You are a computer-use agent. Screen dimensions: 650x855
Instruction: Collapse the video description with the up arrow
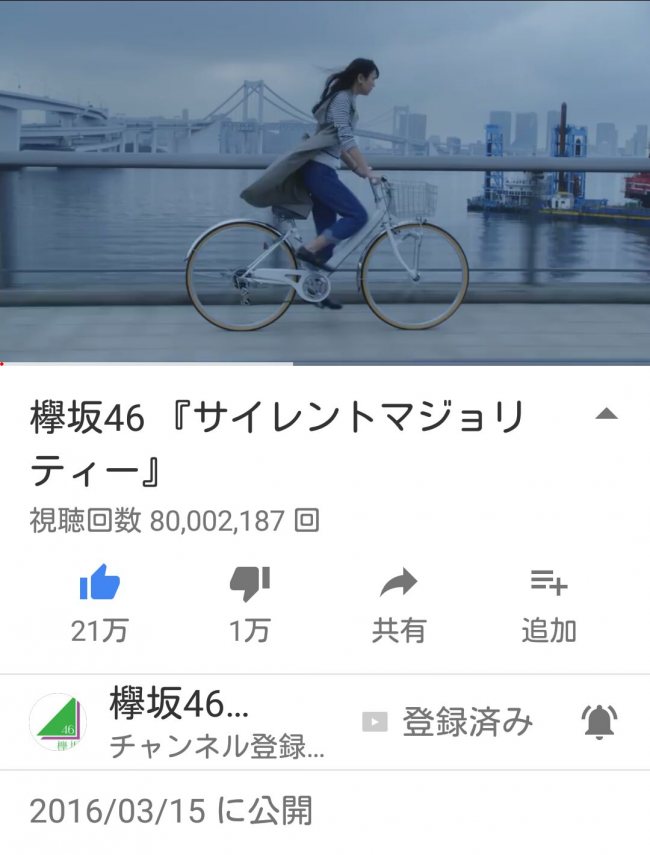click(x=606, y=414)
